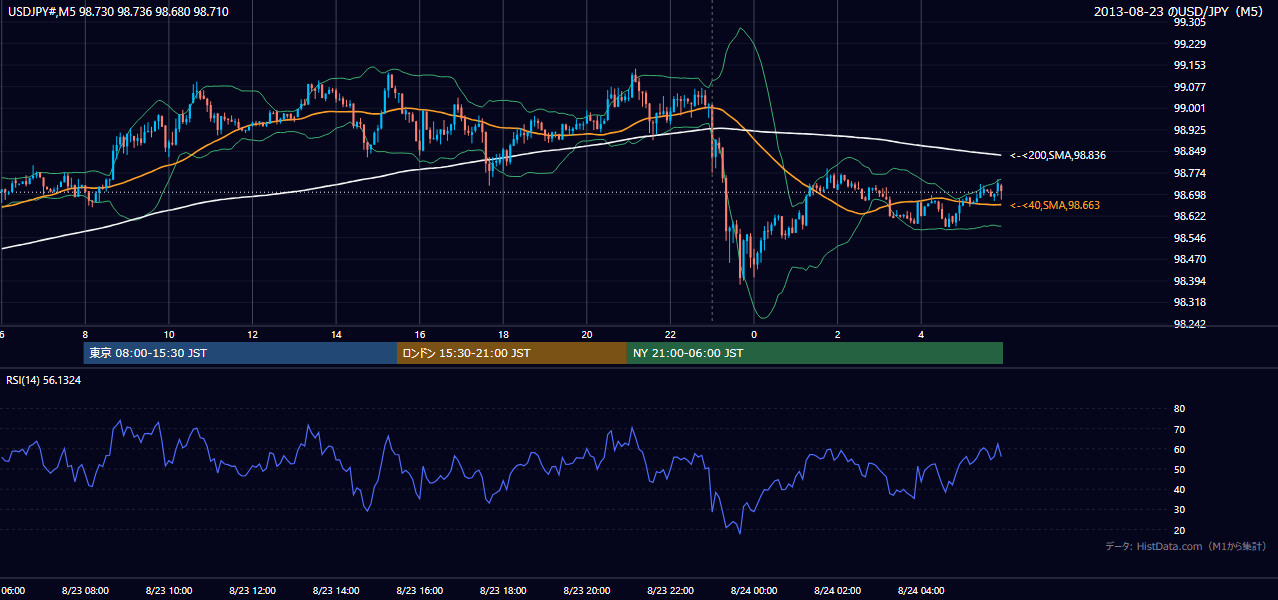
Task: Click the 99.153 price axis label
Action: coord(1188,66)
